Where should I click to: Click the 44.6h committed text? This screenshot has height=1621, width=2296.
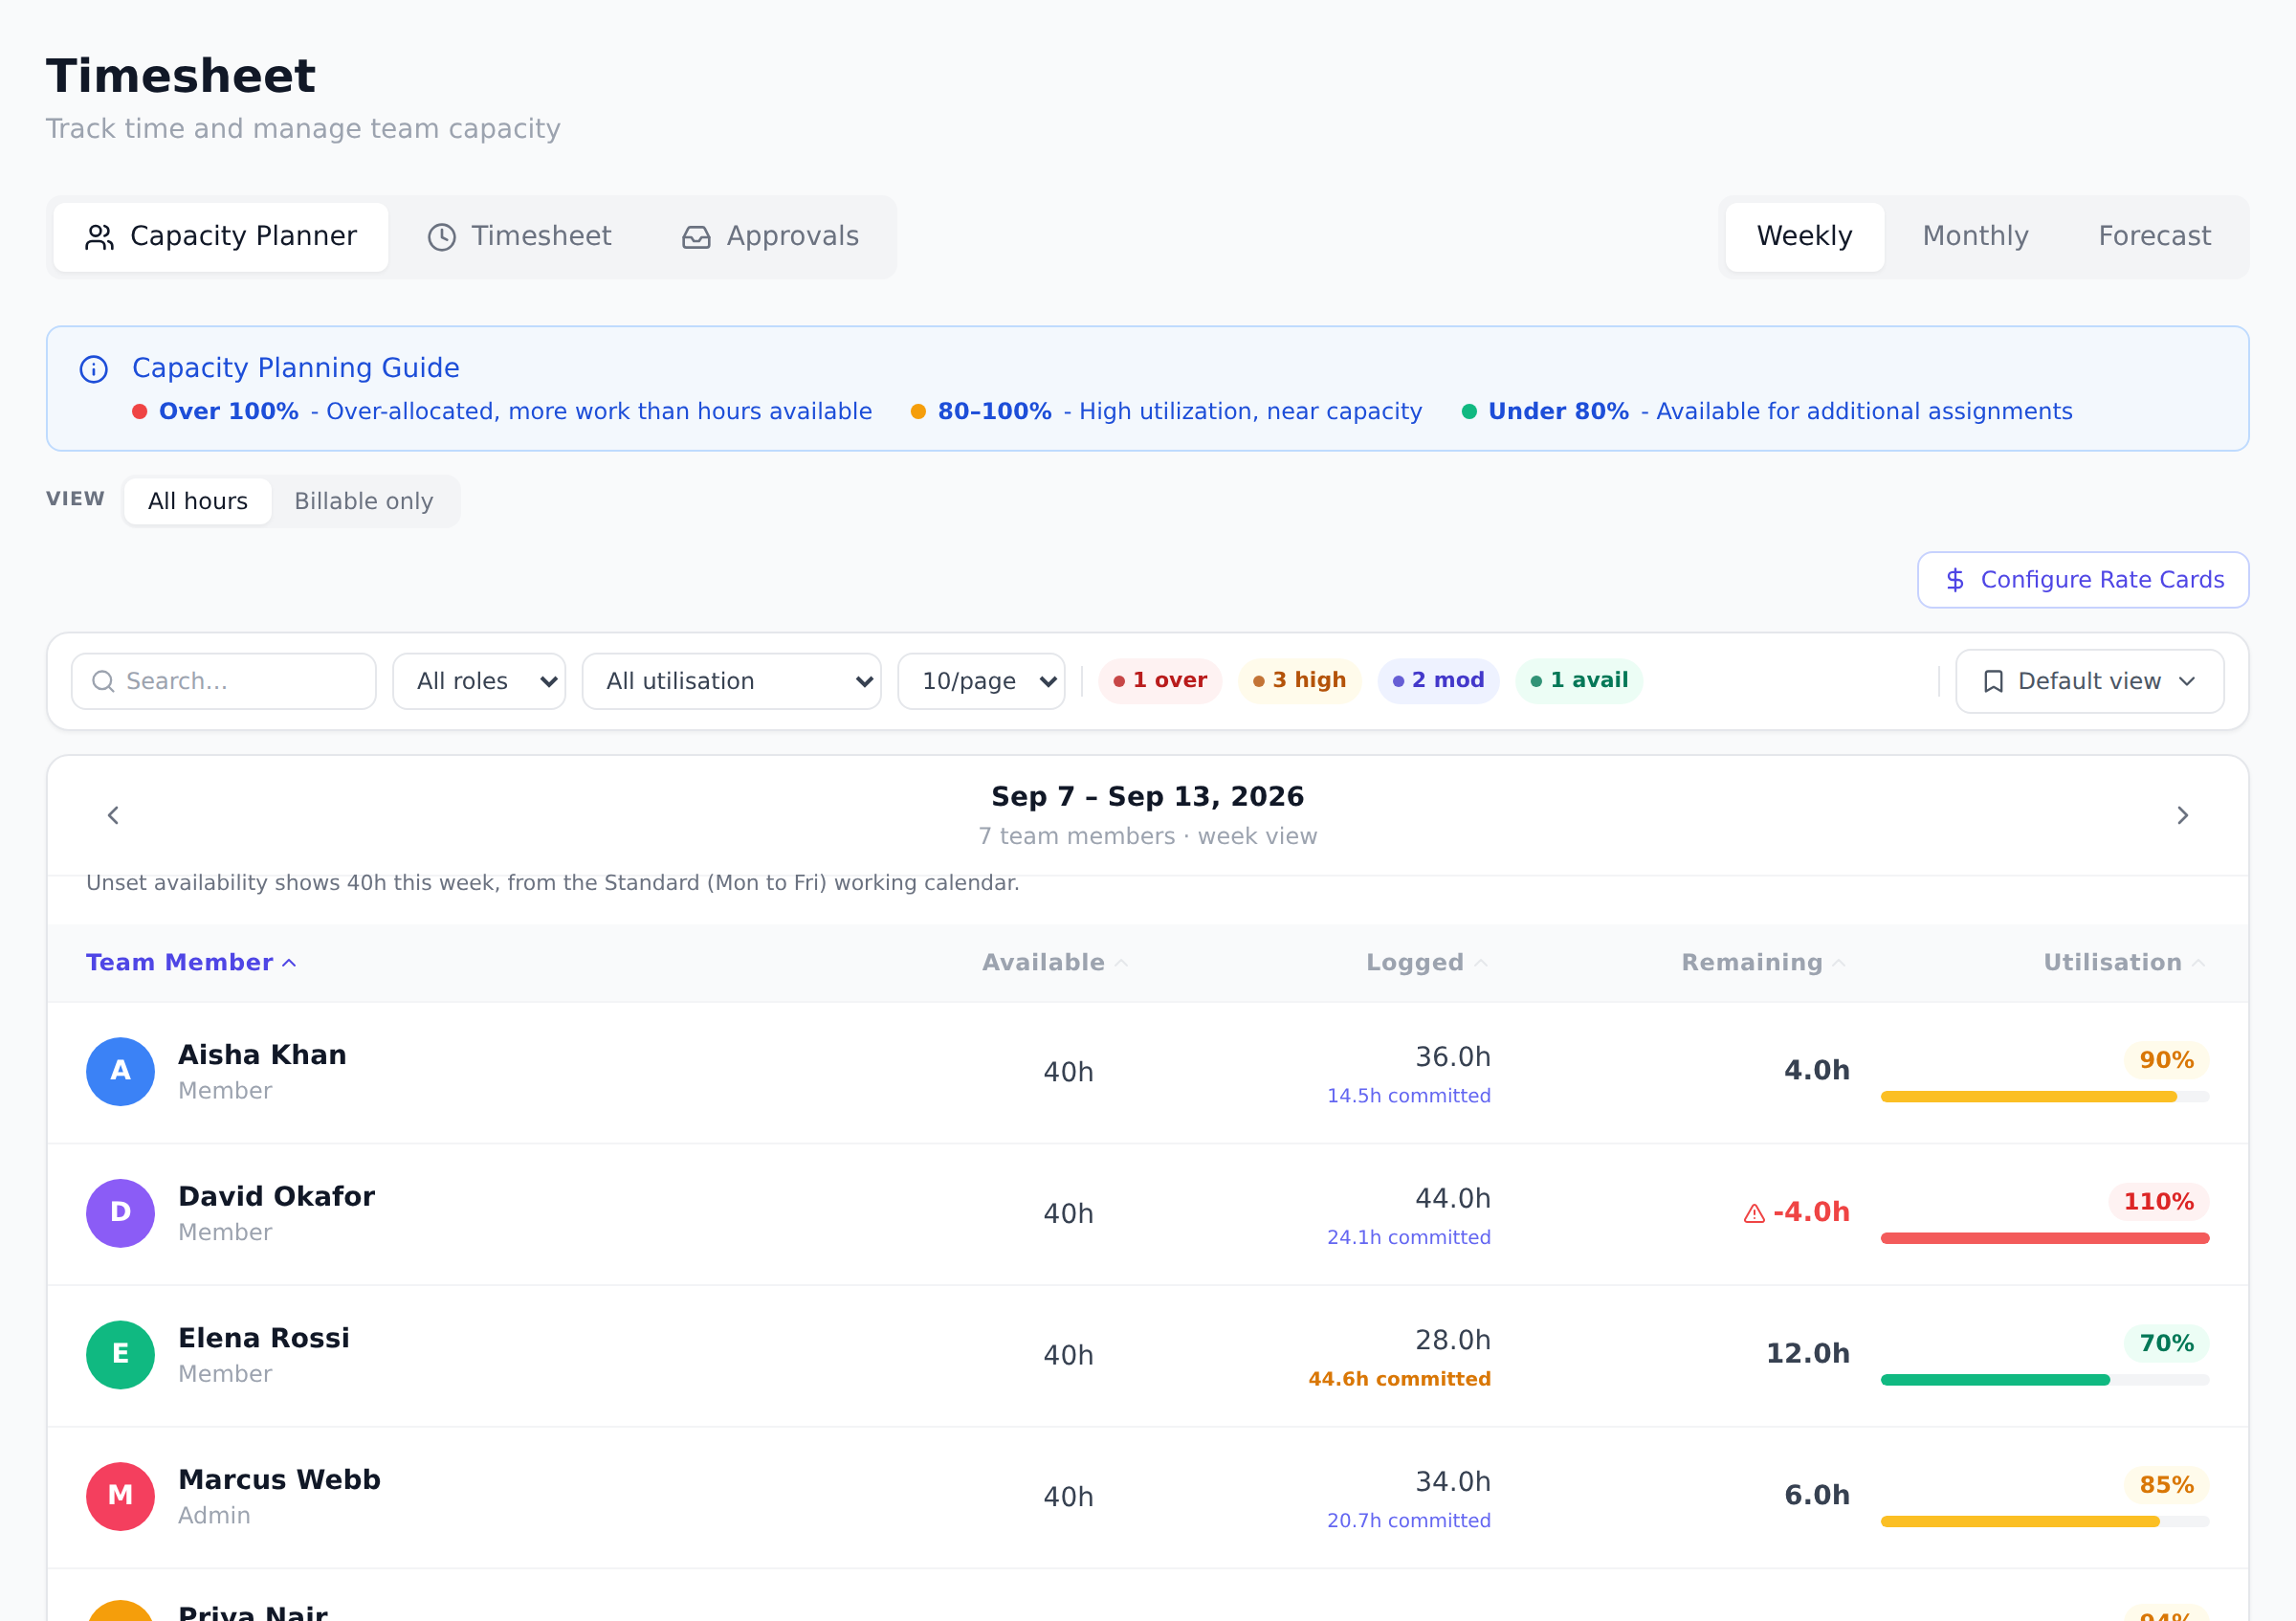pyautogui.click(x=1399, y=1380)
